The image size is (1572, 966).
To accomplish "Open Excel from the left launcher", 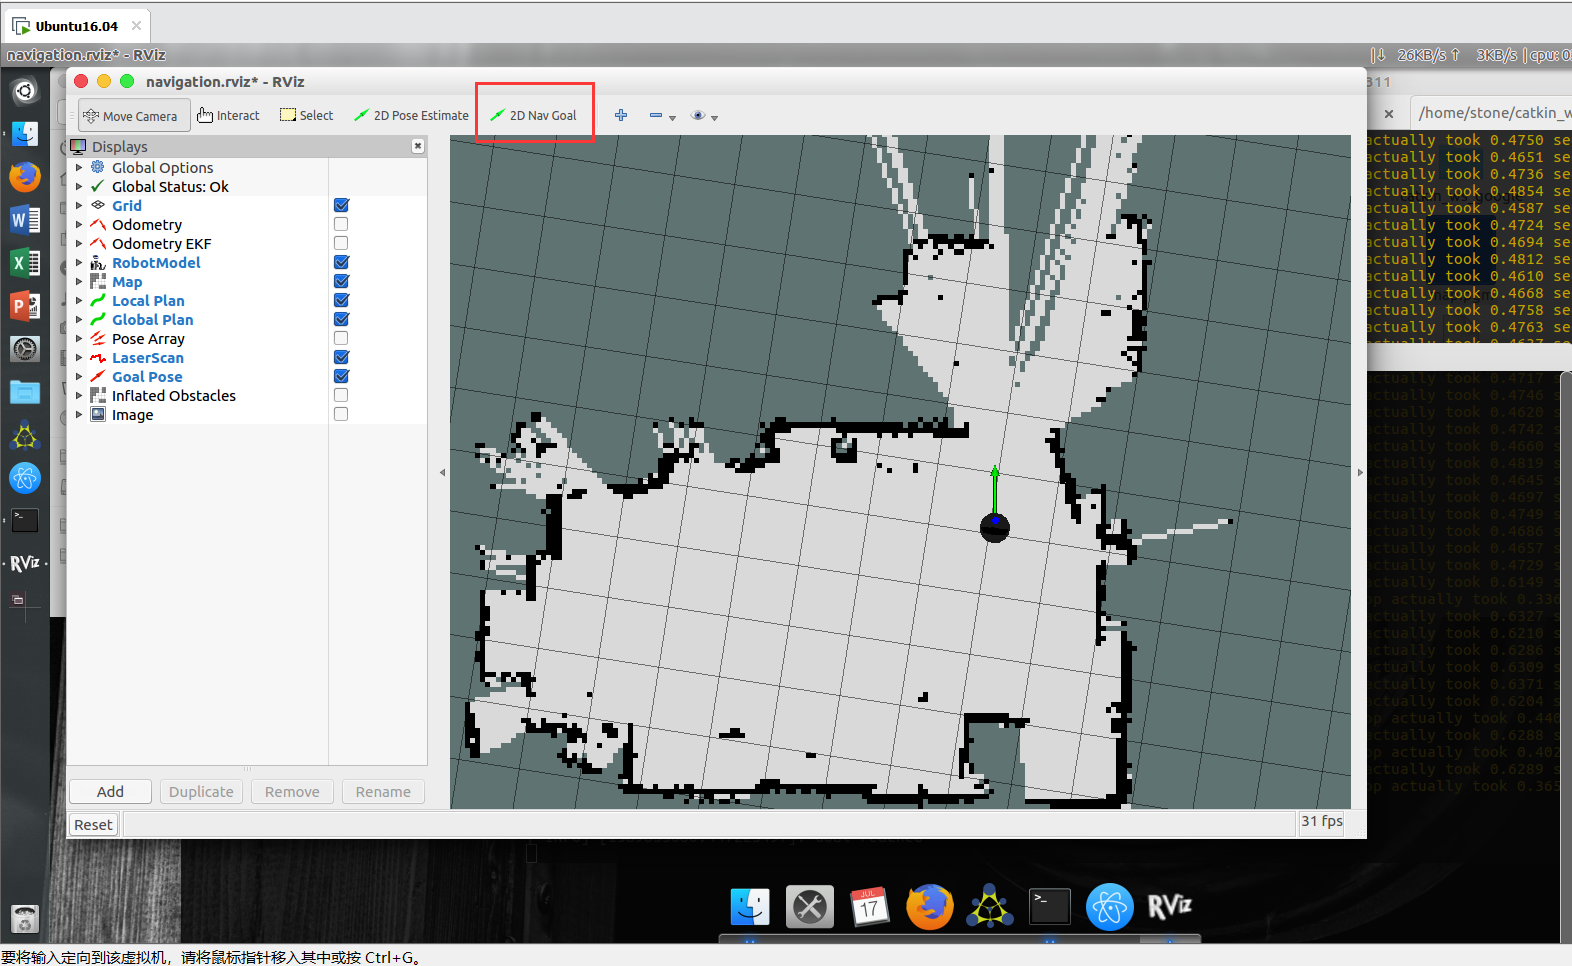I will [25, 262].
